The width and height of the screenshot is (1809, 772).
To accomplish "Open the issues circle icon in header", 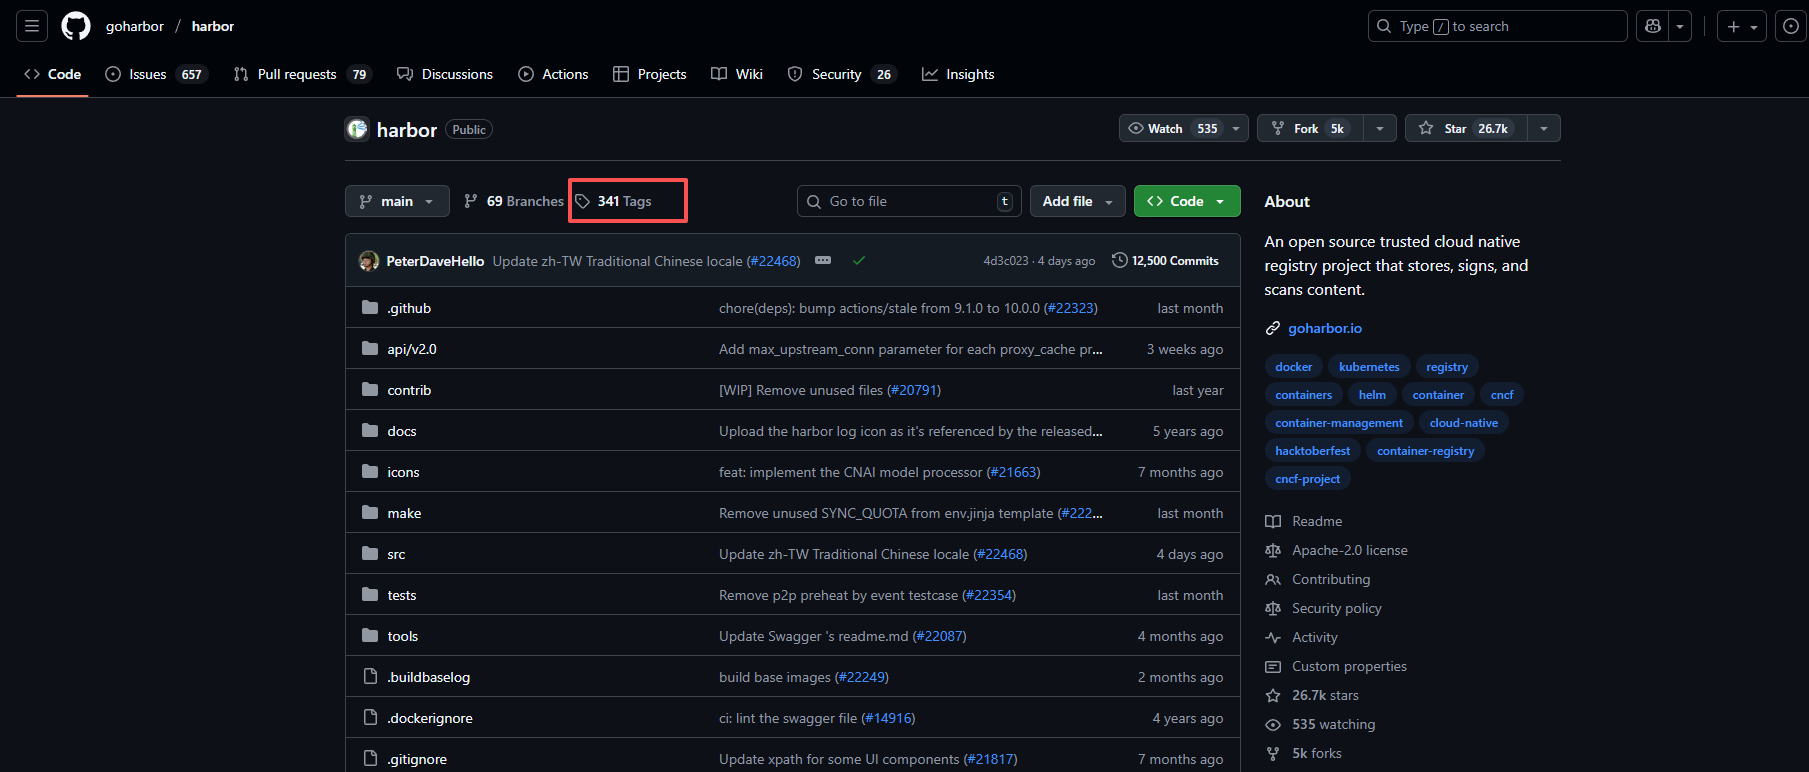I will [x=1791, y=26].
